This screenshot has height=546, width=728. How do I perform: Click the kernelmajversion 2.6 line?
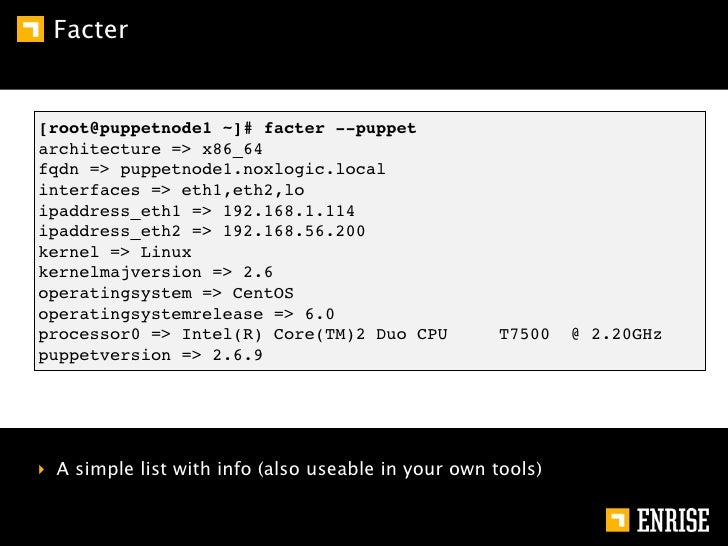[156, 273]
